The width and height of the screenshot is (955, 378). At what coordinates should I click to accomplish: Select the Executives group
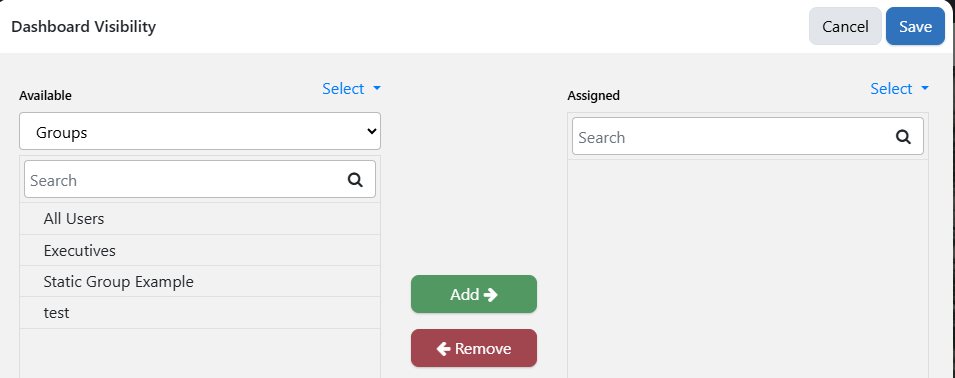pos(200,250)
